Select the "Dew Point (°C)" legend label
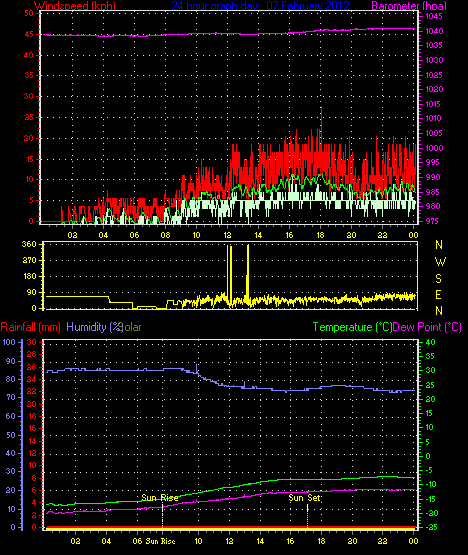Image resolution: width=468 pixels, height=555 pixels. click(x=427, y=327)
